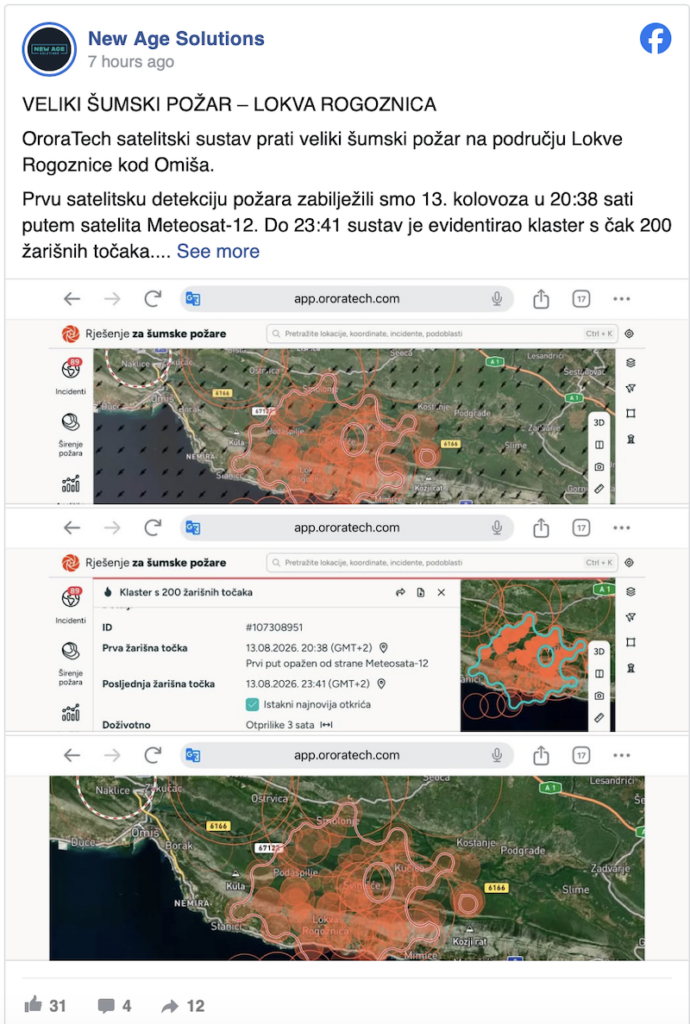Open map layers icon in second screenshot
The width and height of the screenshot is (690, 1024).
point(631,592)
